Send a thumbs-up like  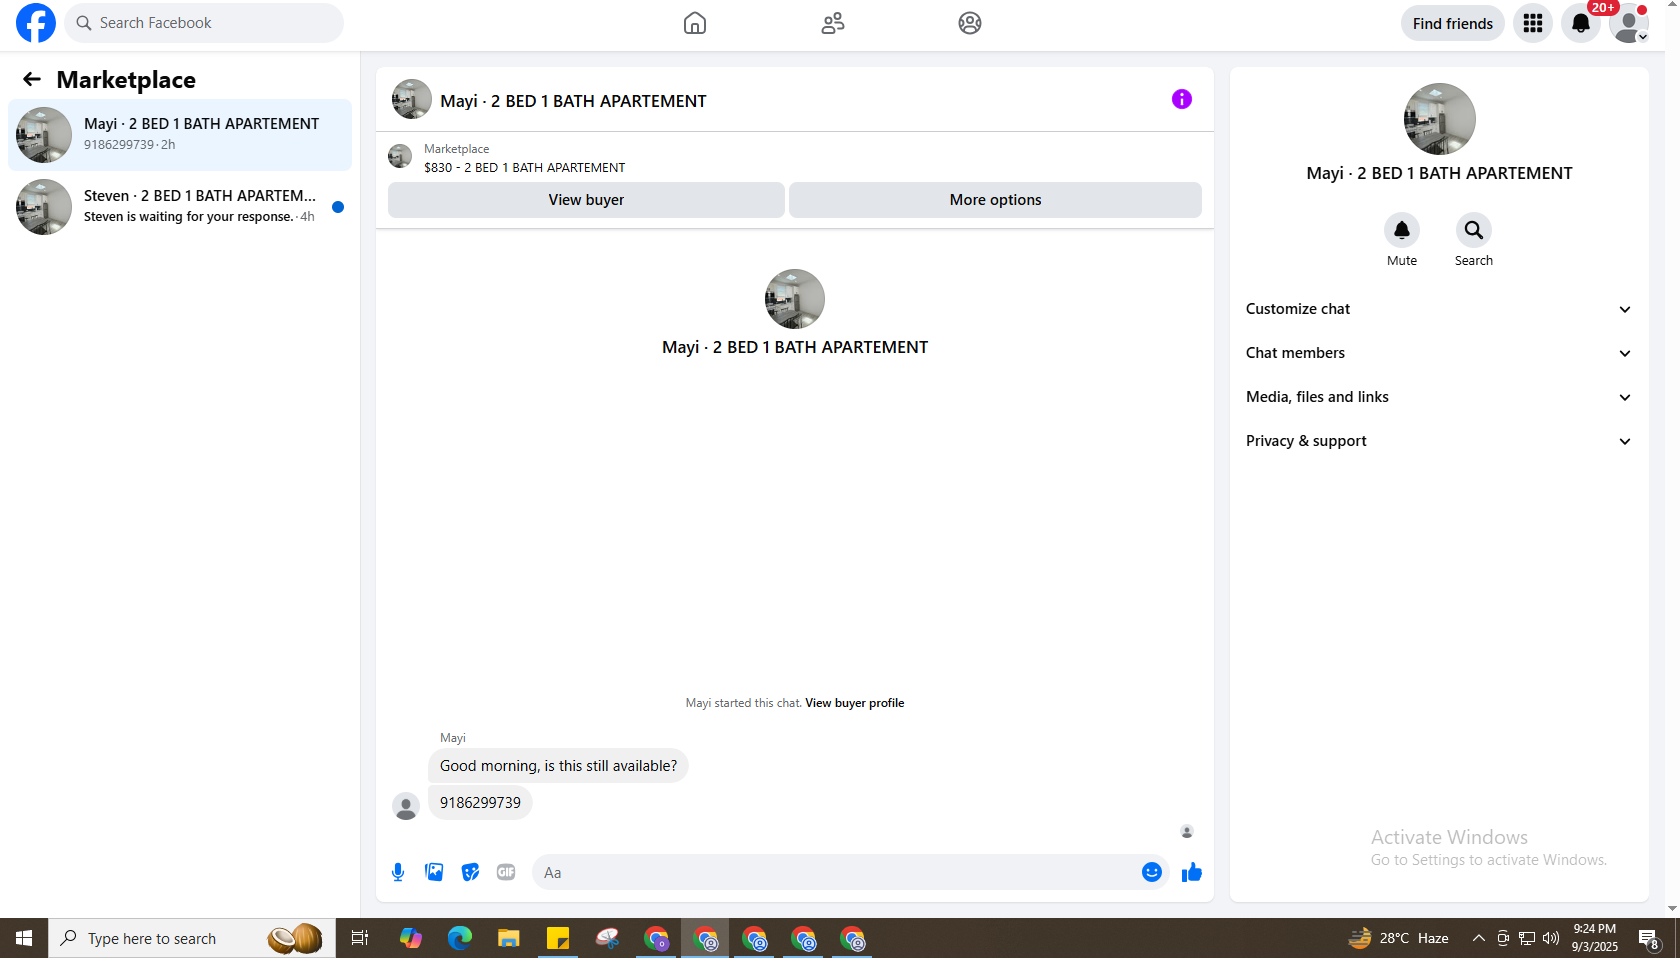coord(1191,872)
